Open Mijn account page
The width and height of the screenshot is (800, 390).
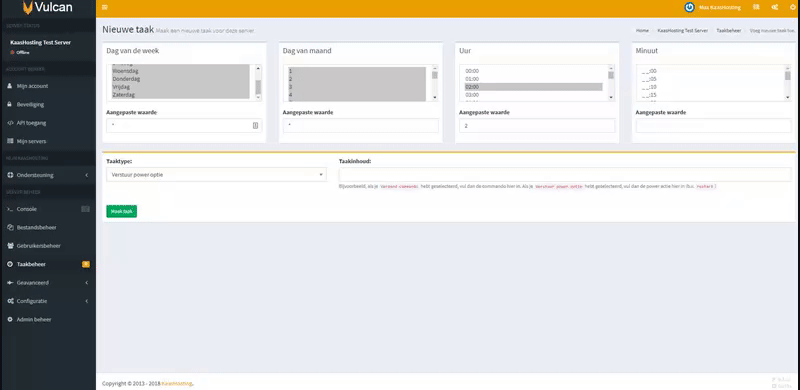point(33,86)
